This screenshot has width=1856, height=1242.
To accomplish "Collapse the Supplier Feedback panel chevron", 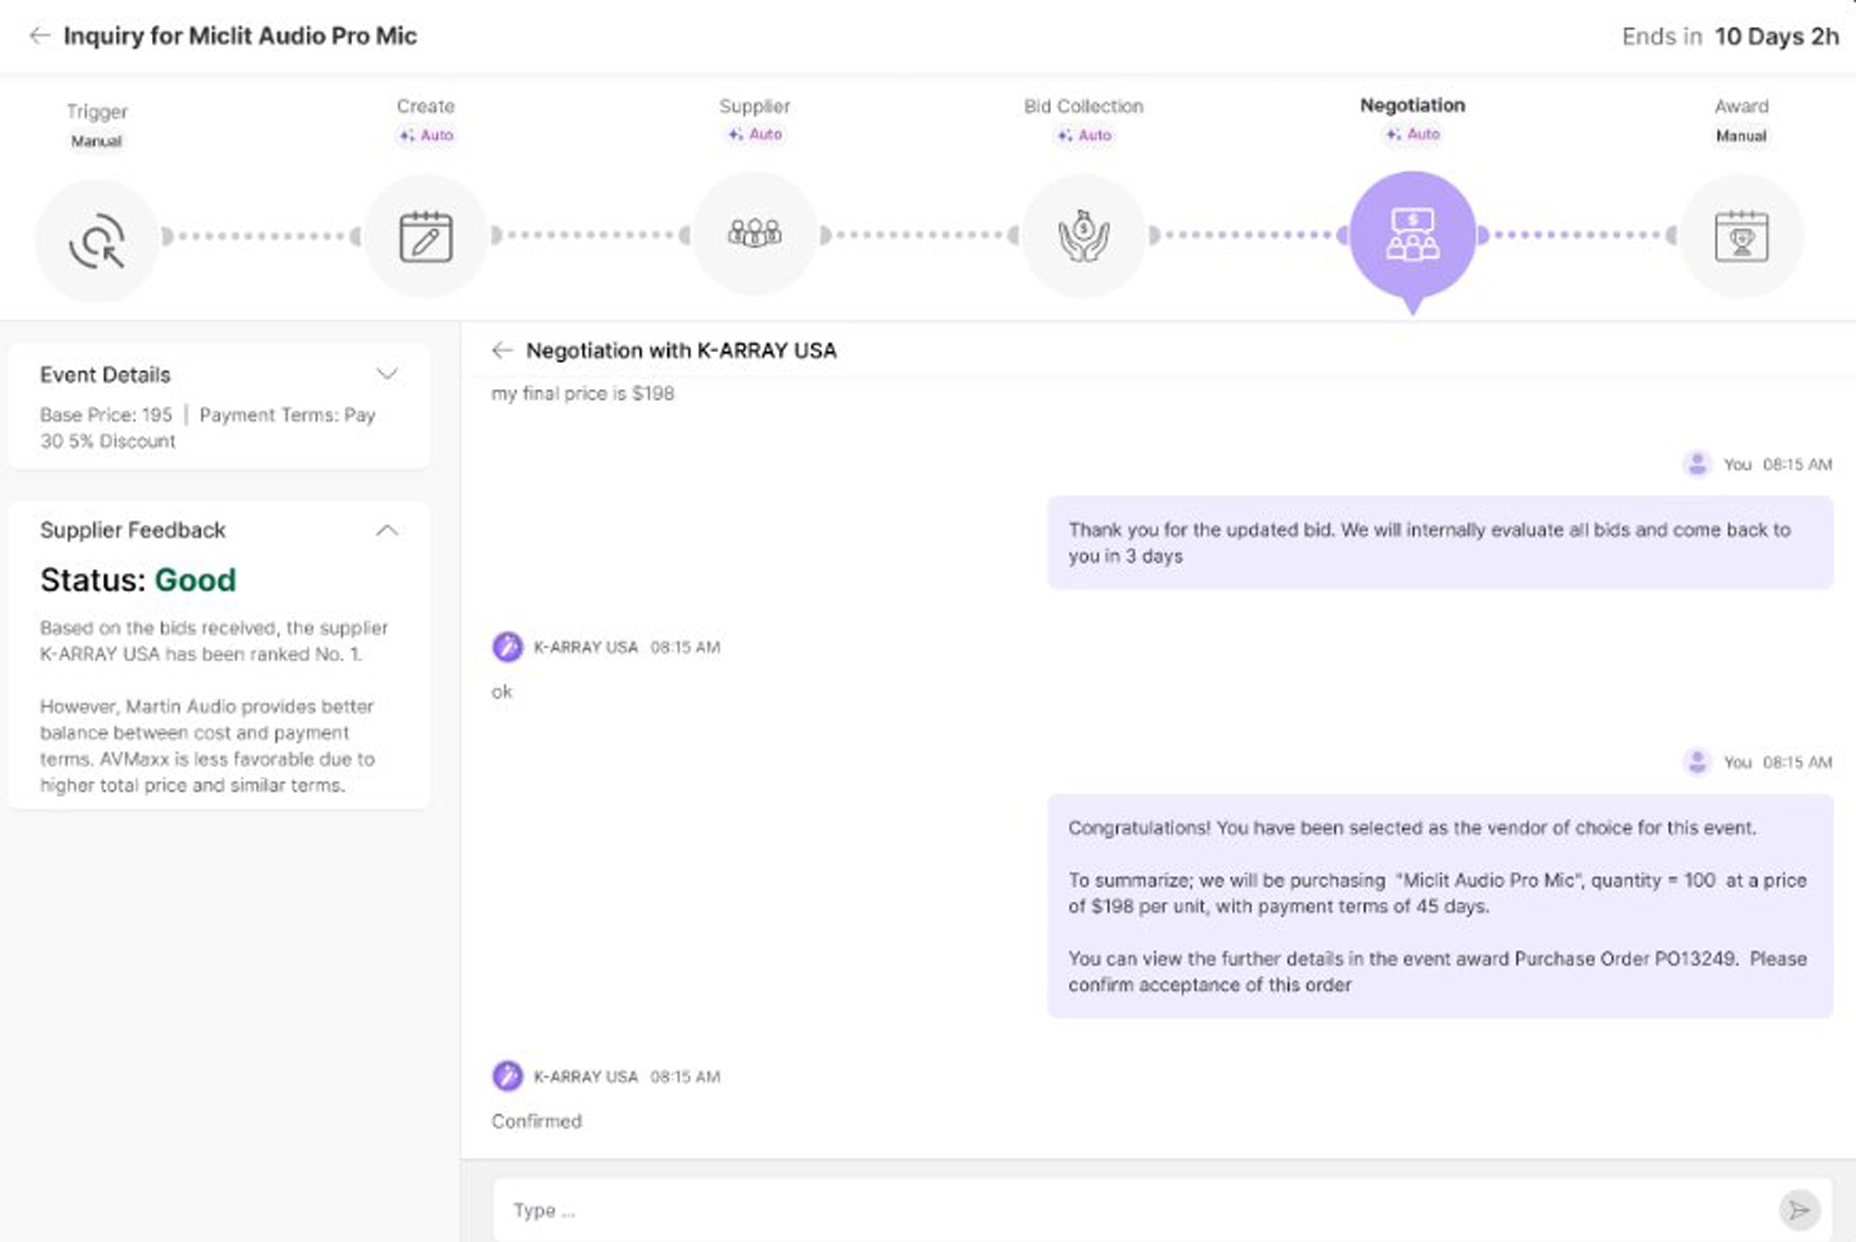I will click(x=387, y=530).
